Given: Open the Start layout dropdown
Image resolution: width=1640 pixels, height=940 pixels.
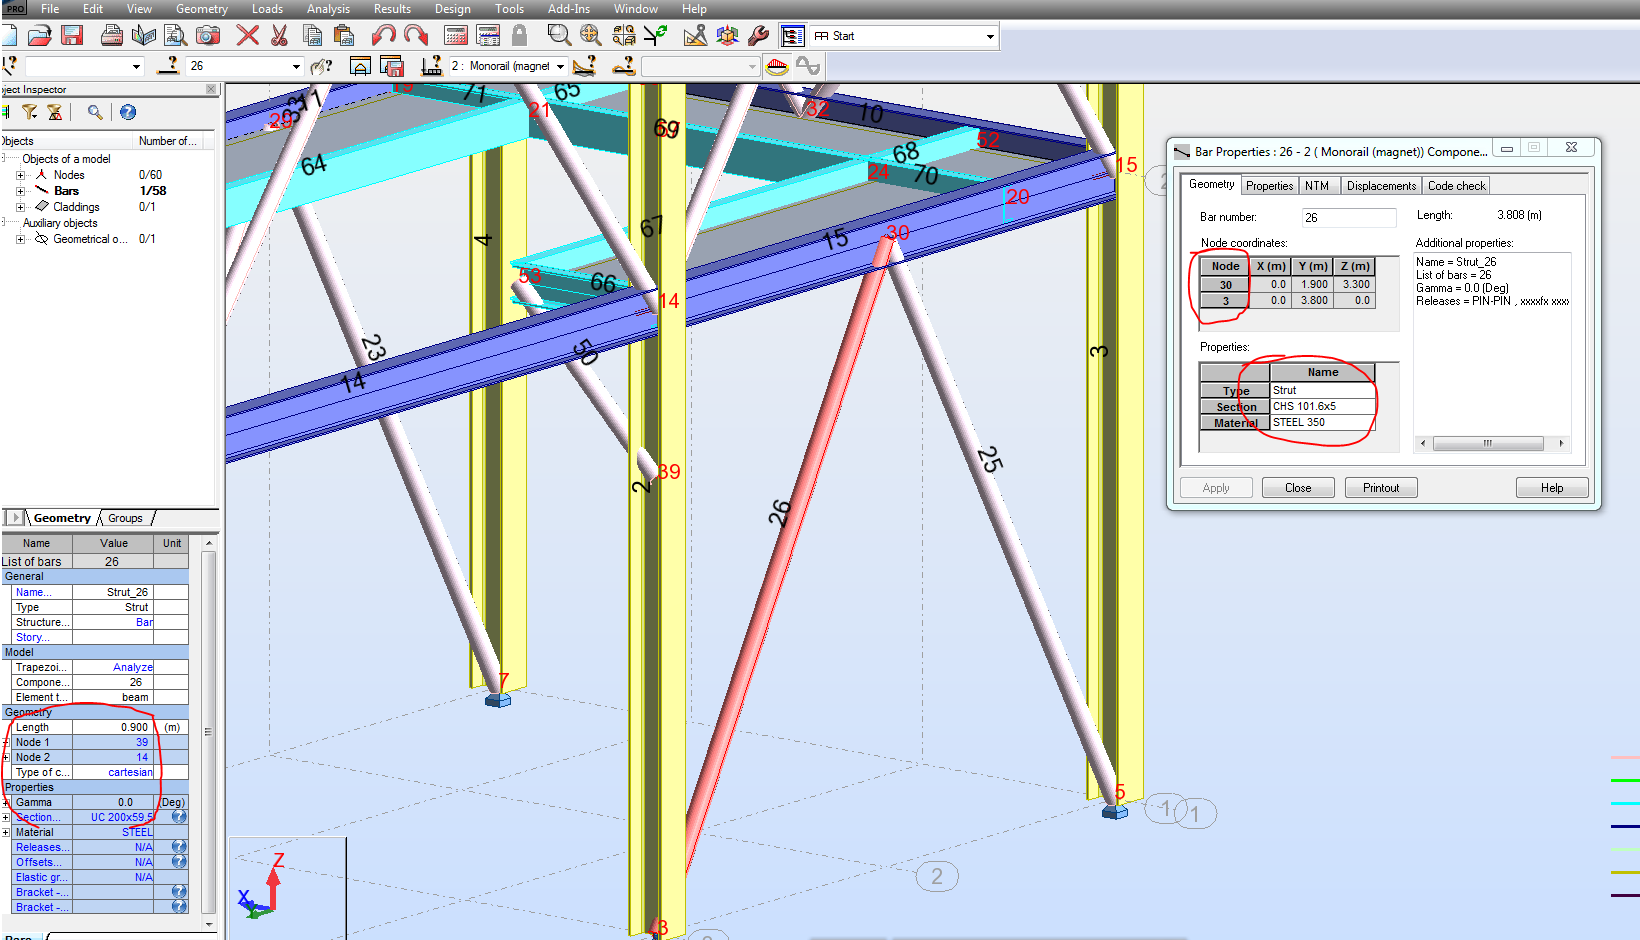Looking at the screenshot, I should click(990, 36).
